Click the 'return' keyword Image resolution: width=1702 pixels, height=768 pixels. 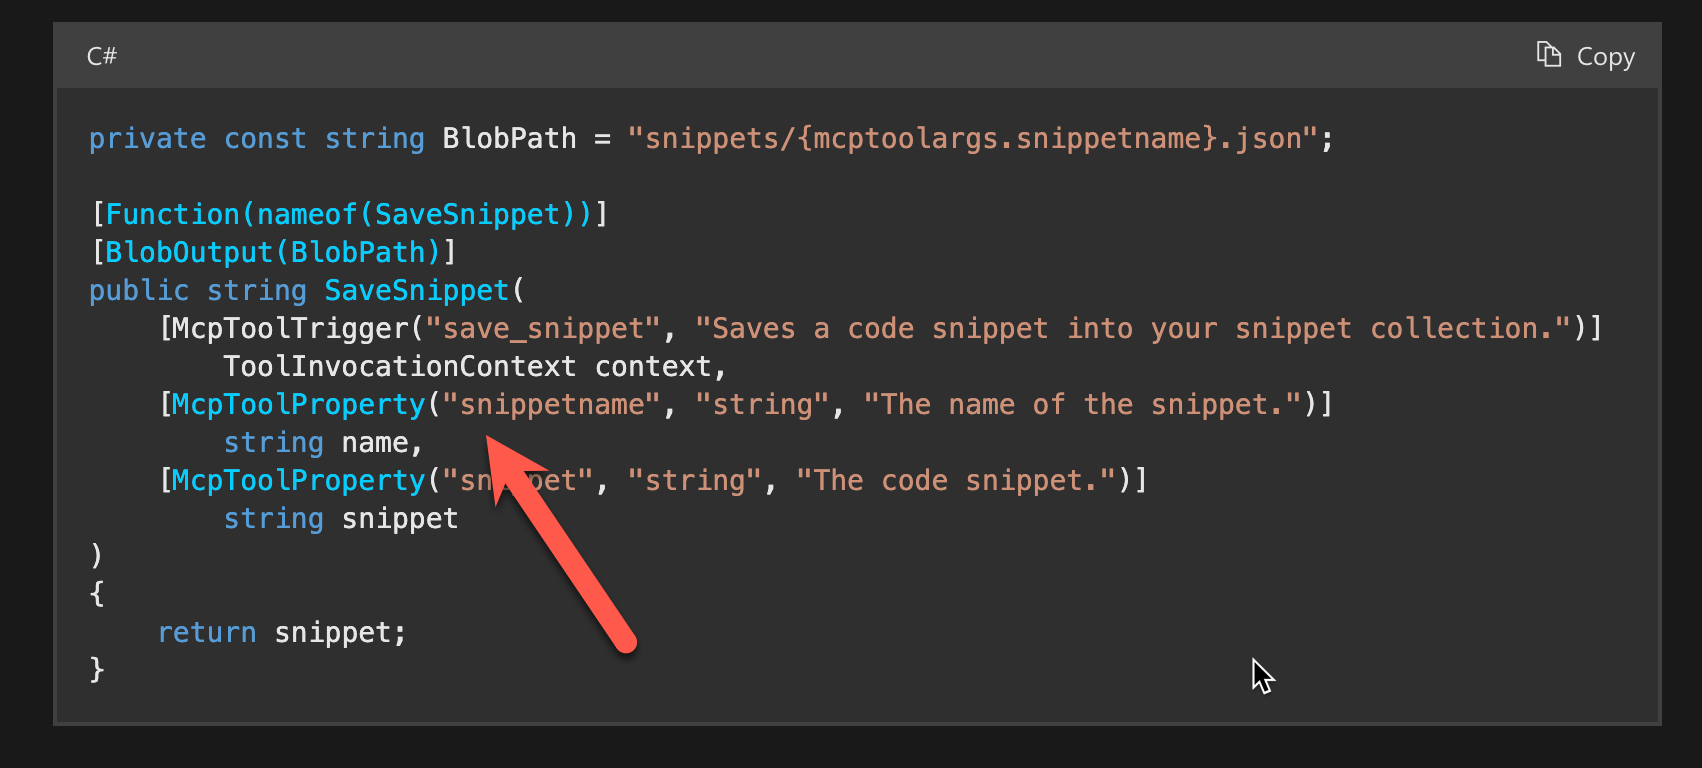pos(207,632)
